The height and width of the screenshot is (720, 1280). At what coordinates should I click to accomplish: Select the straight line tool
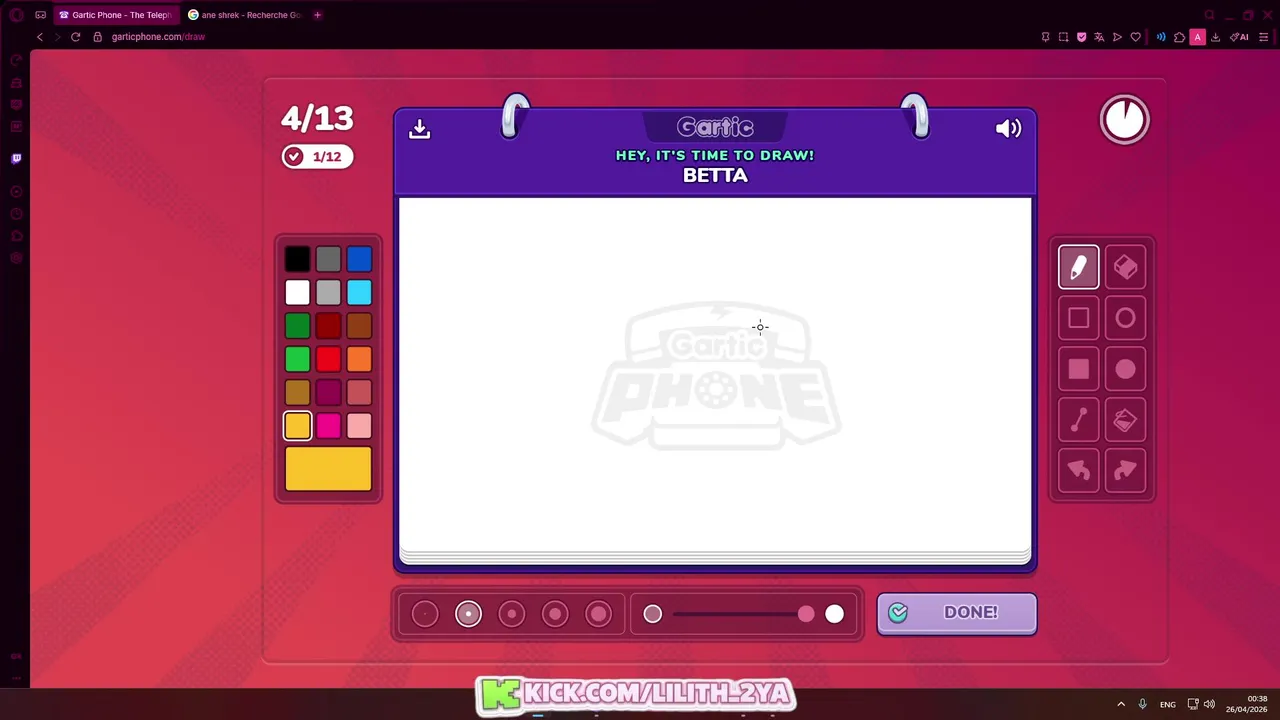pyautogui.click(x=1078, y=420)
